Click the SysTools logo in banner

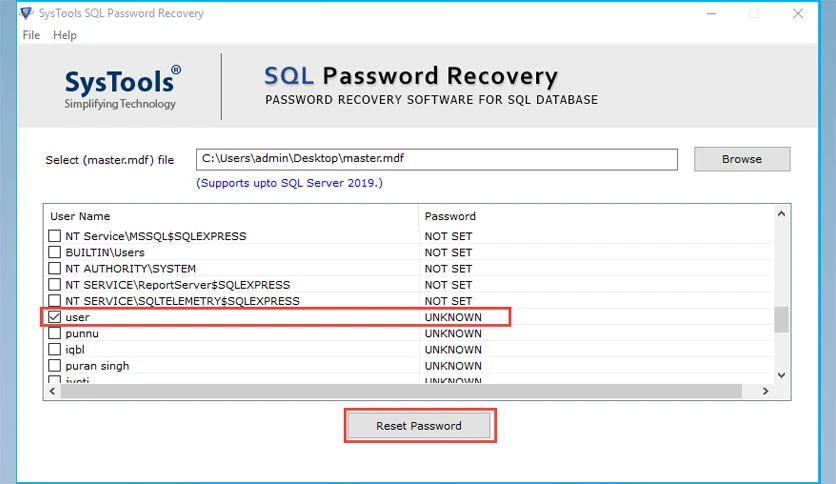point(122,88)
